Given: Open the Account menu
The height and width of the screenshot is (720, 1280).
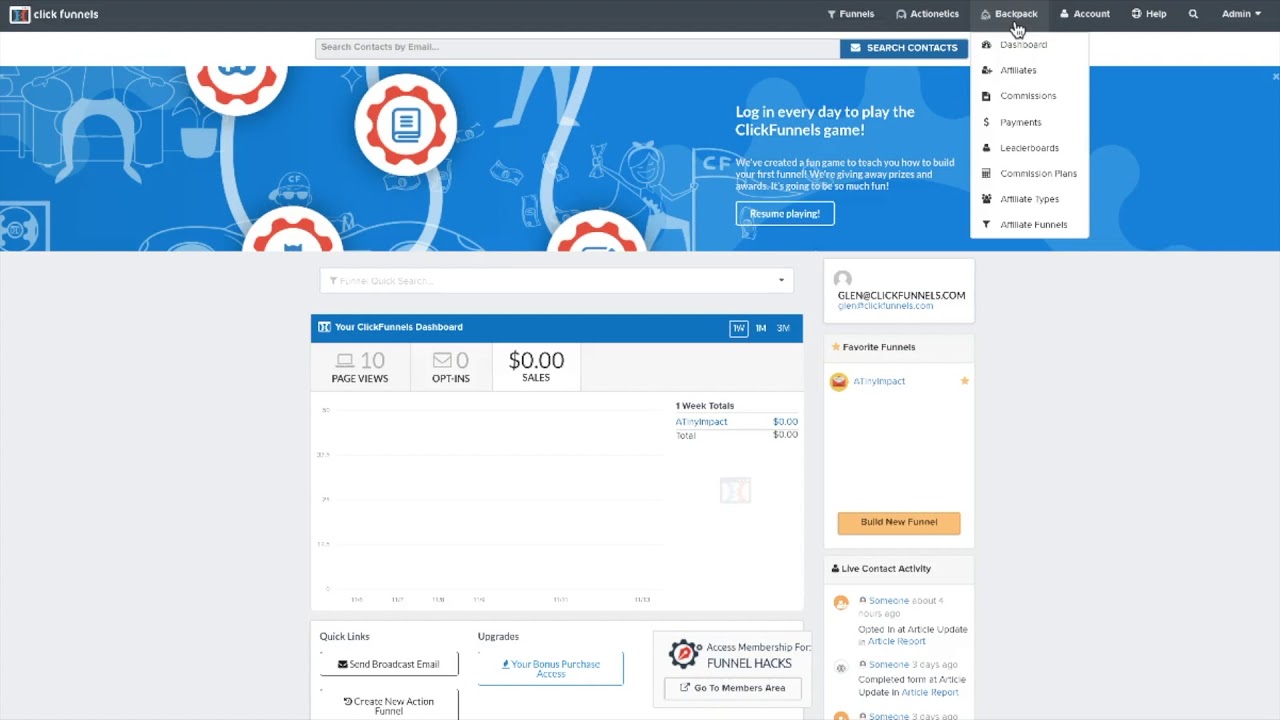Looking at the screenshot, I should click(x=1085, y=14).
